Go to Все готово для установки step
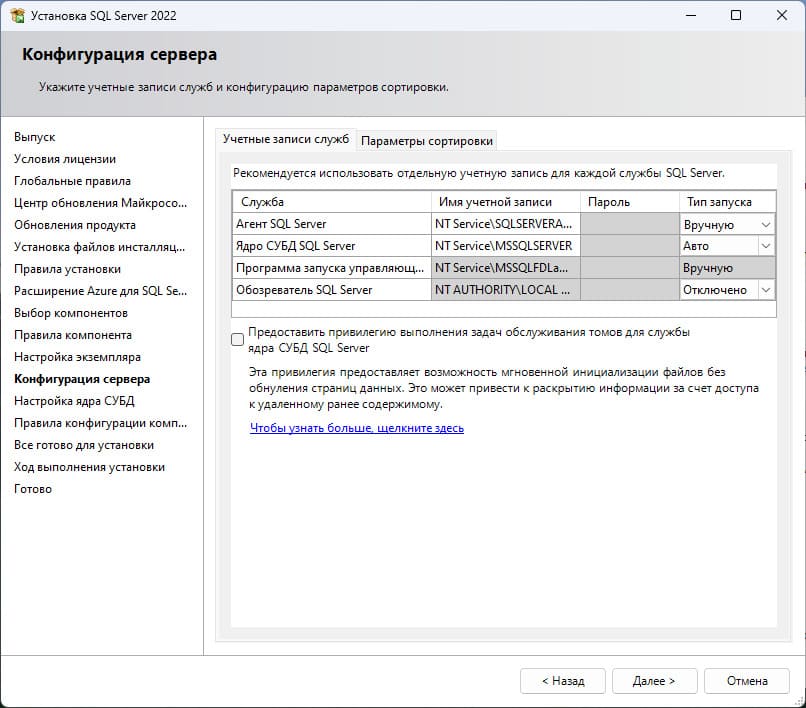806x708 pixels. pos(84,445)
